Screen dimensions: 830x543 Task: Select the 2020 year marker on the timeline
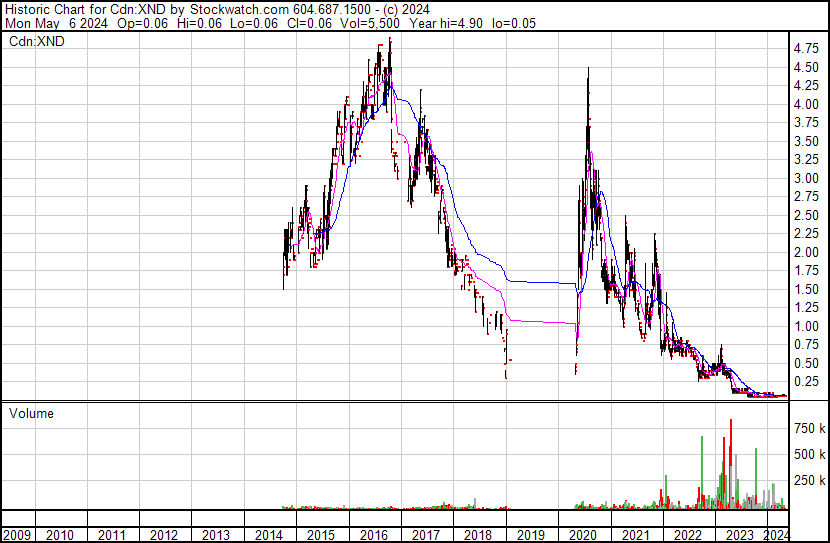(580, 533)
